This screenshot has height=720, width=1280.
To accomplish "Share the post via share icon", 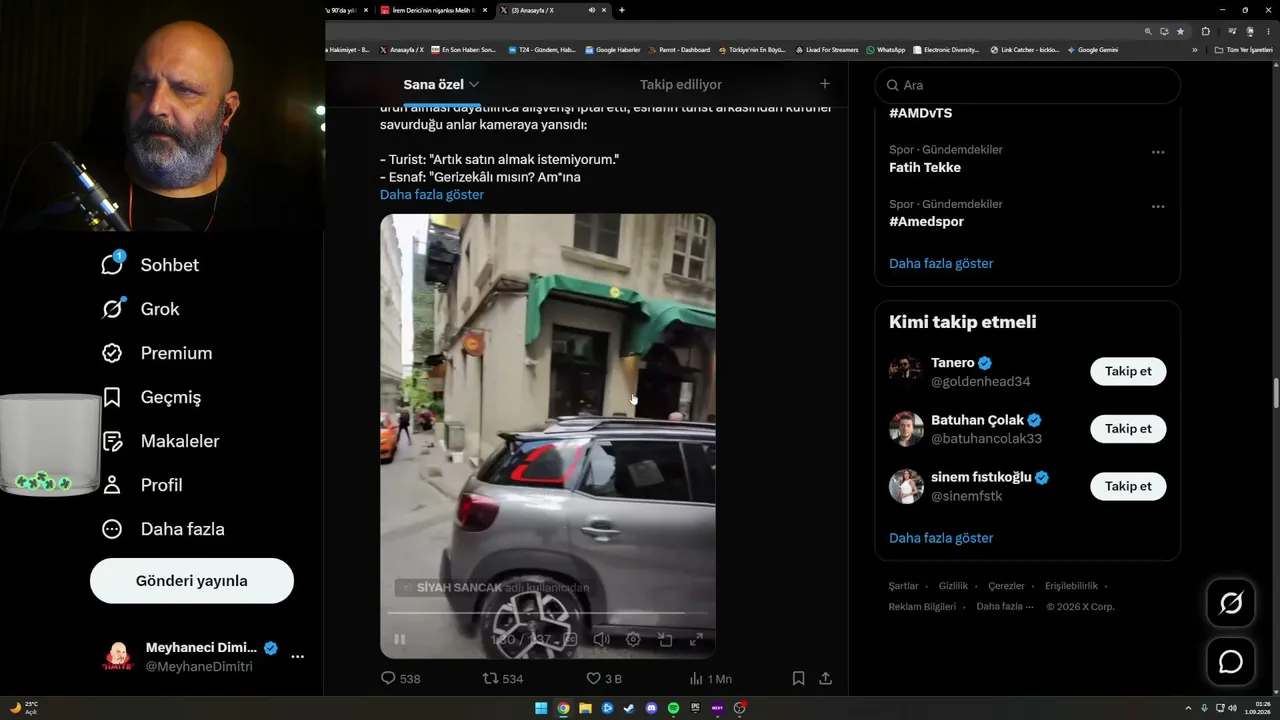I will (826, 678).
